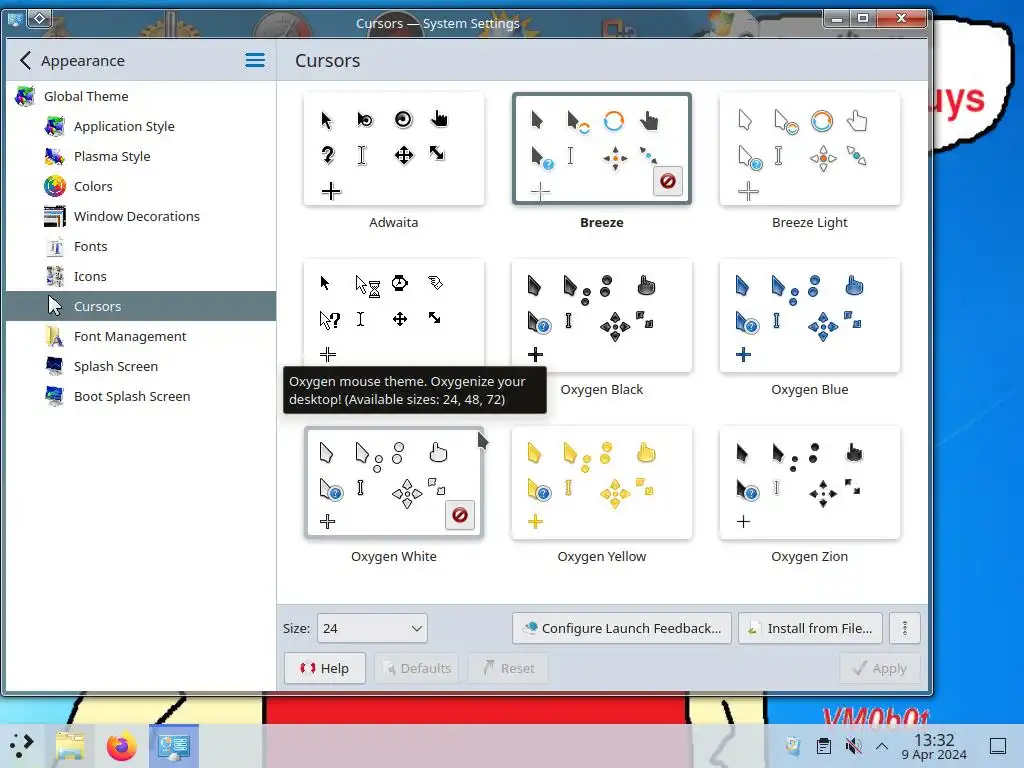Click the Icons category icon
The width and height of the screenshot is (1024, 768).
point(55,276)
